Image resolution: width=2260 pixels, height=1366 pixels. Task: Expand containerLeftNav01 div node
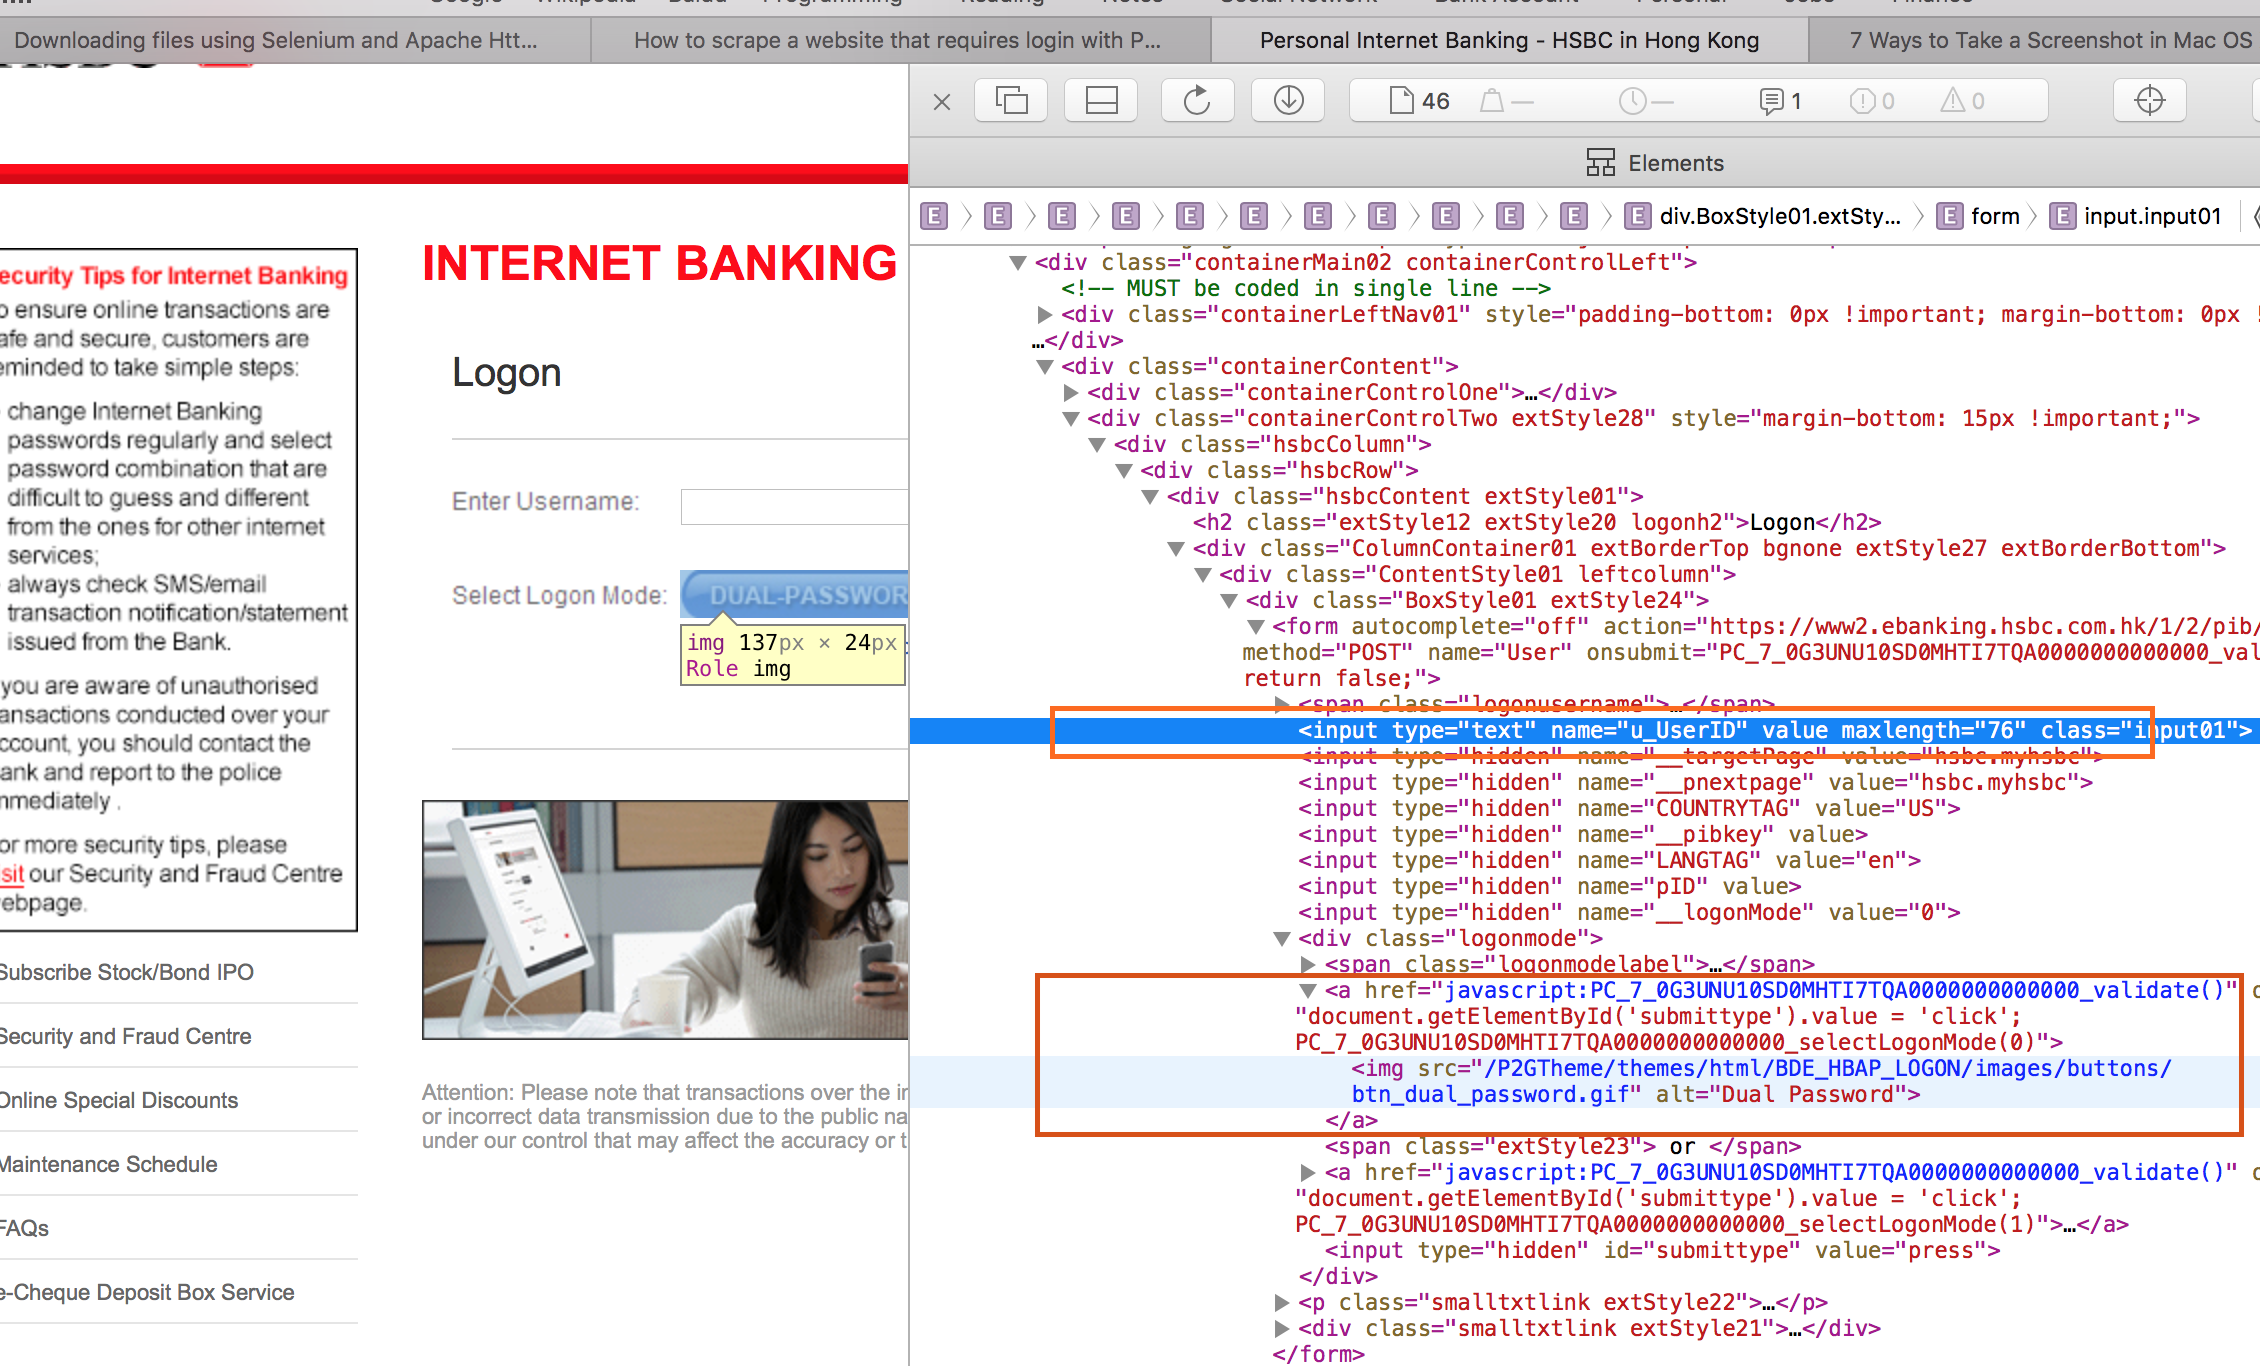[x=1044, y=315]
